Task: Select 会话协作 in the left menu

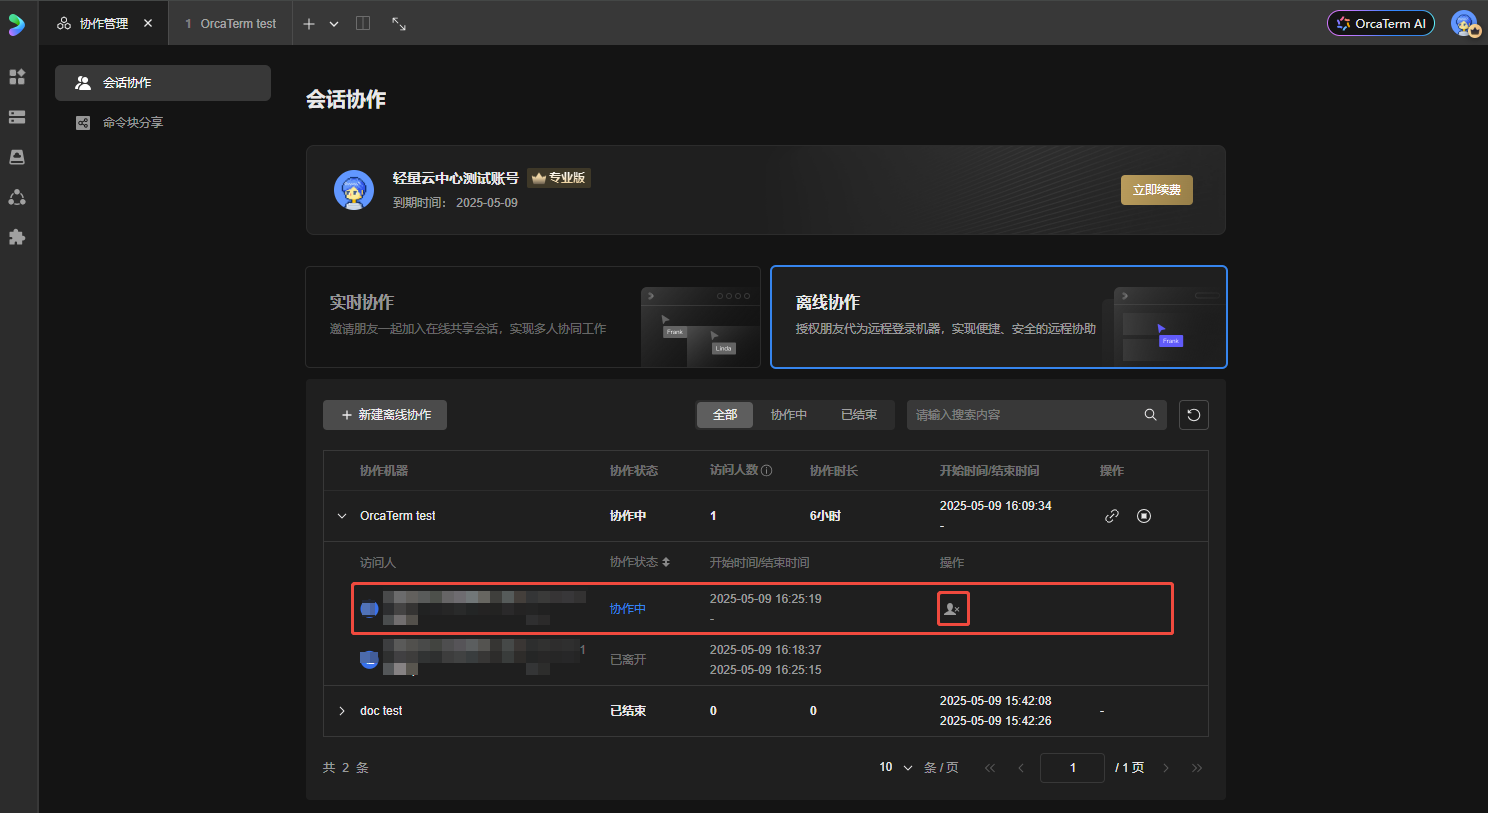Action: 163,83
